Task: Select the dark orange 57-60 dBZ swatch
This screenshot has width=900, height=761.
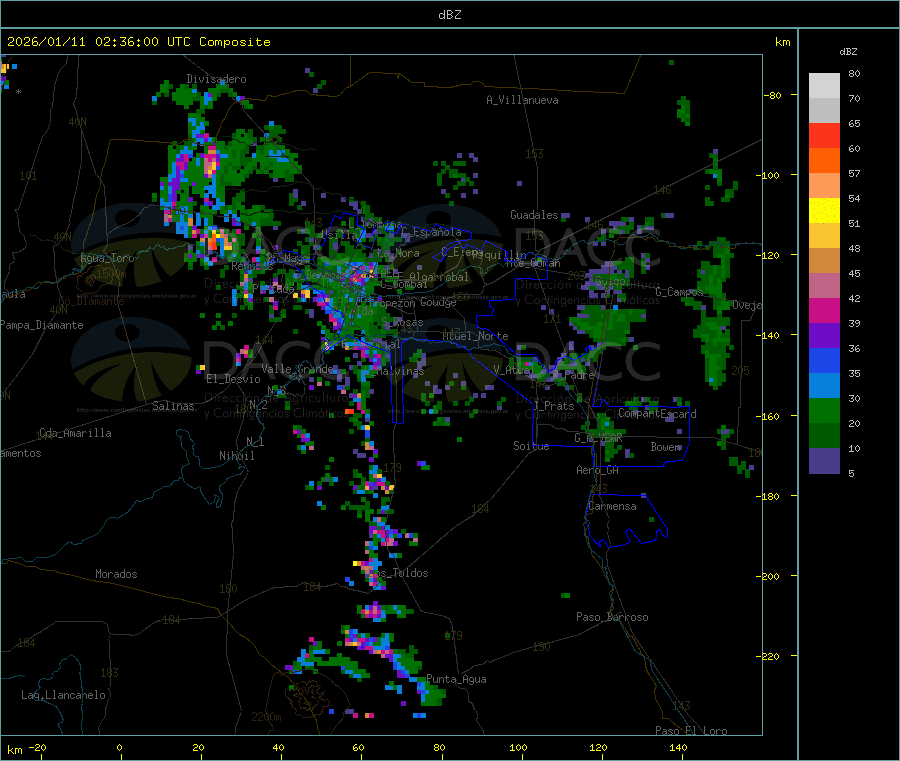Action: coord(824,161)
